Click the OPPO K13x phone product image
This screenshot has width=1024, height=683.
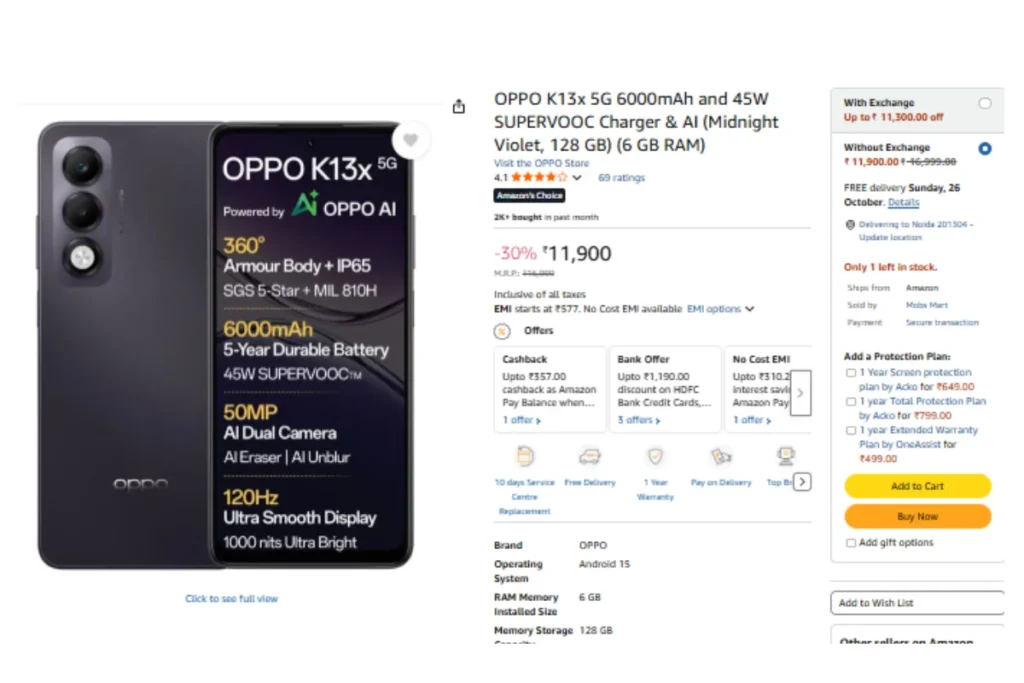pos(225,345)
